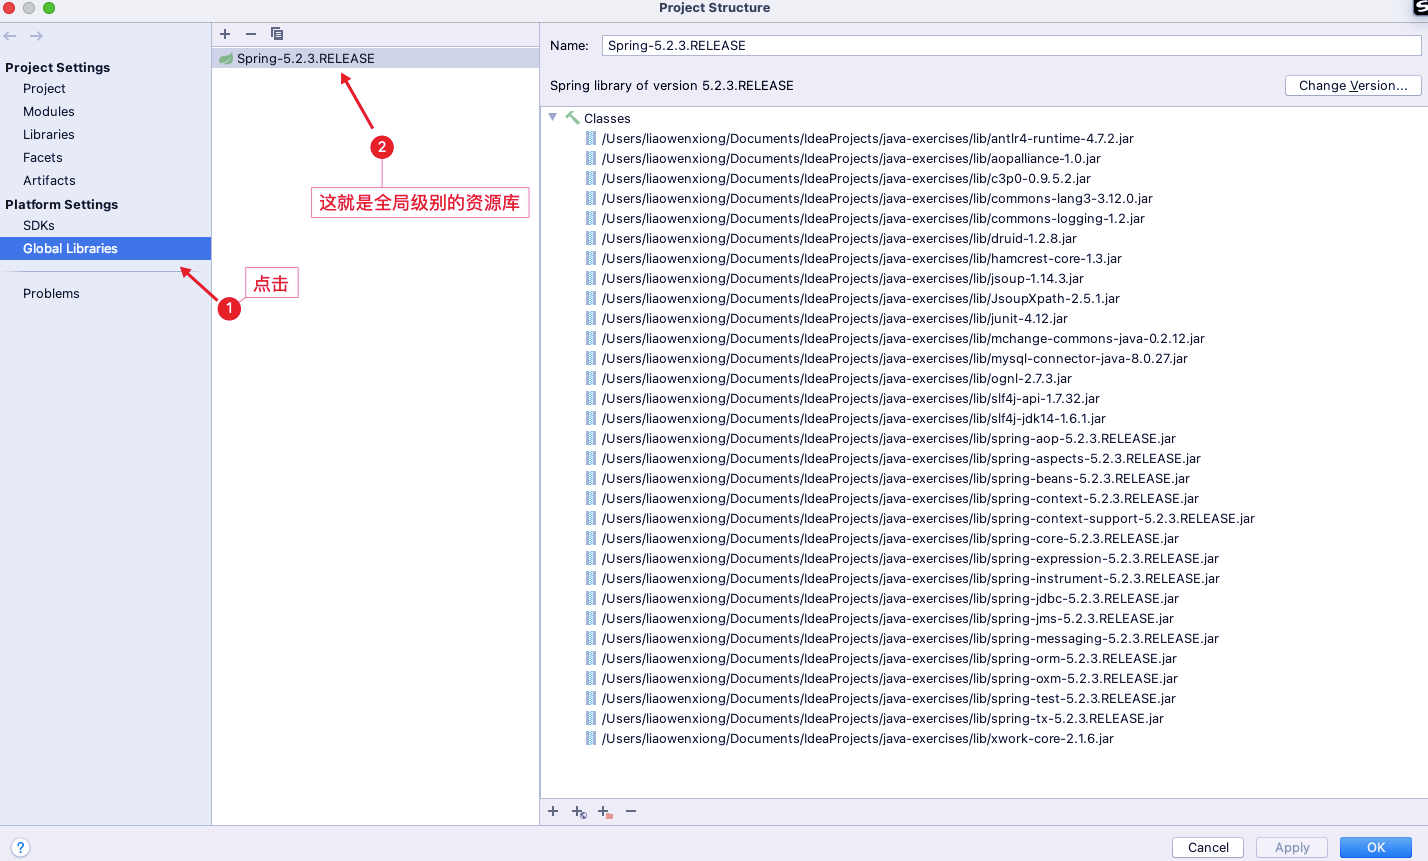This screenshot has height=861, width=1428.
Task: Go forward with the right arrow
Action: click(36, 36)
